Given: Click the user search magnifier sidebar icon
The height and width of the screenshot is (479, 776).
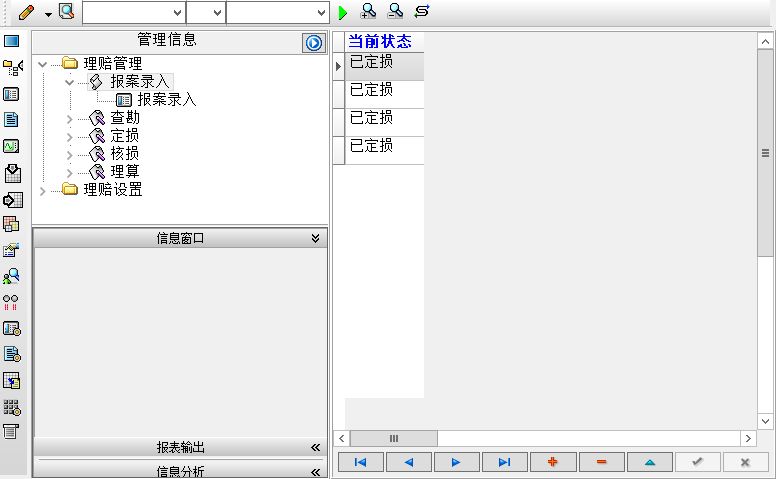Looking at the screenshot, I should [x=11, y=276].
